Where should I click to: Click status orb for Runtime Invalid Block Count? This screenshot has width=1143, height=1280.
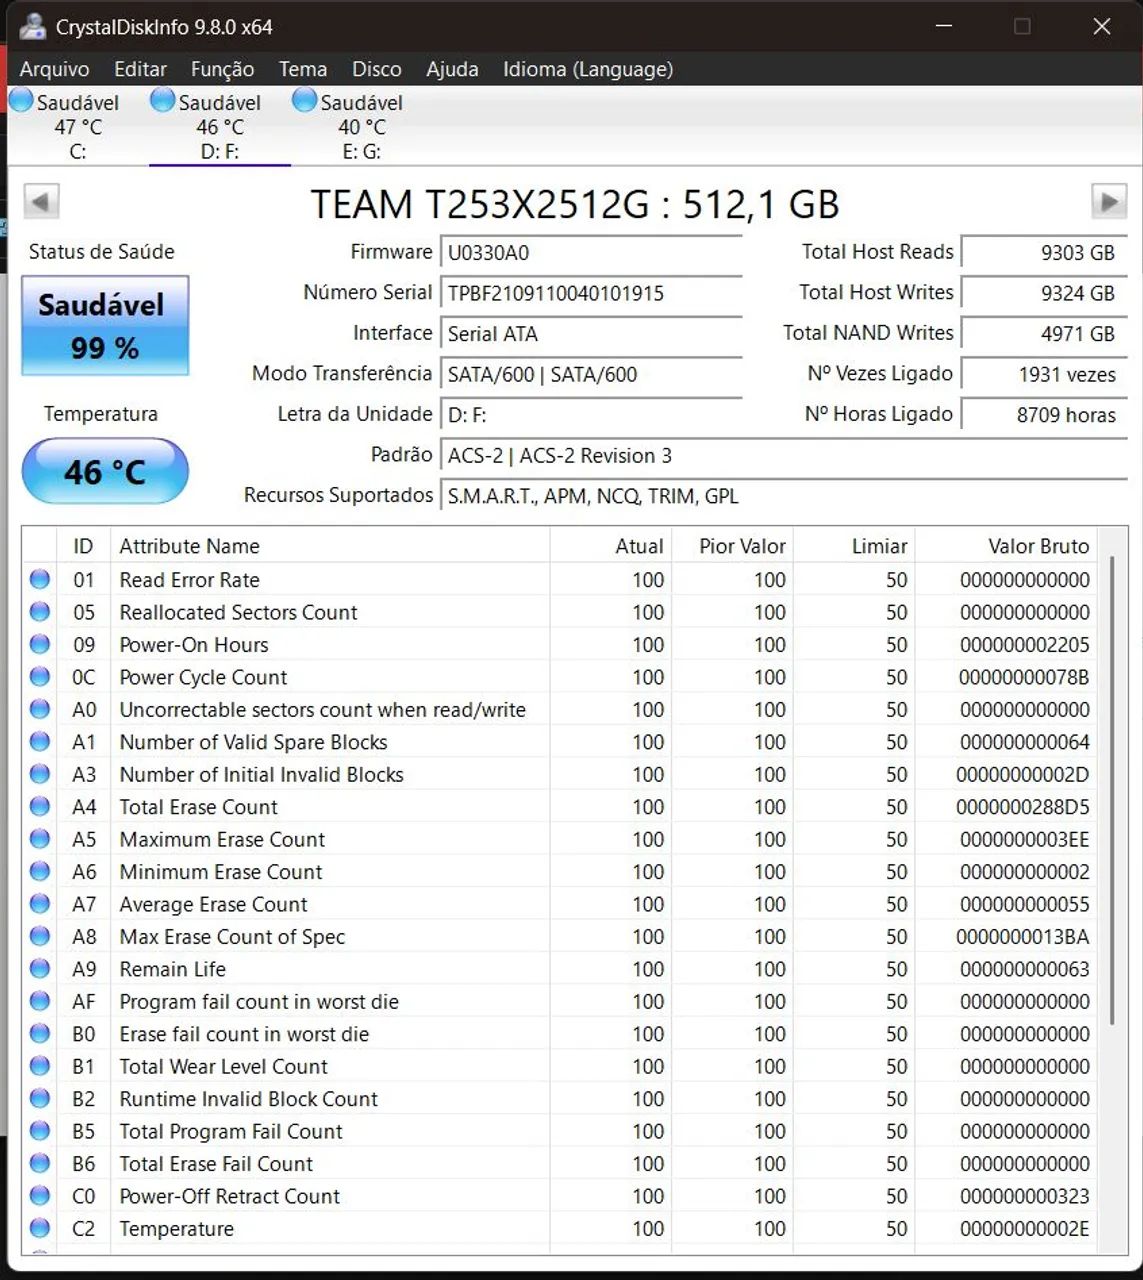[40, 1098]
